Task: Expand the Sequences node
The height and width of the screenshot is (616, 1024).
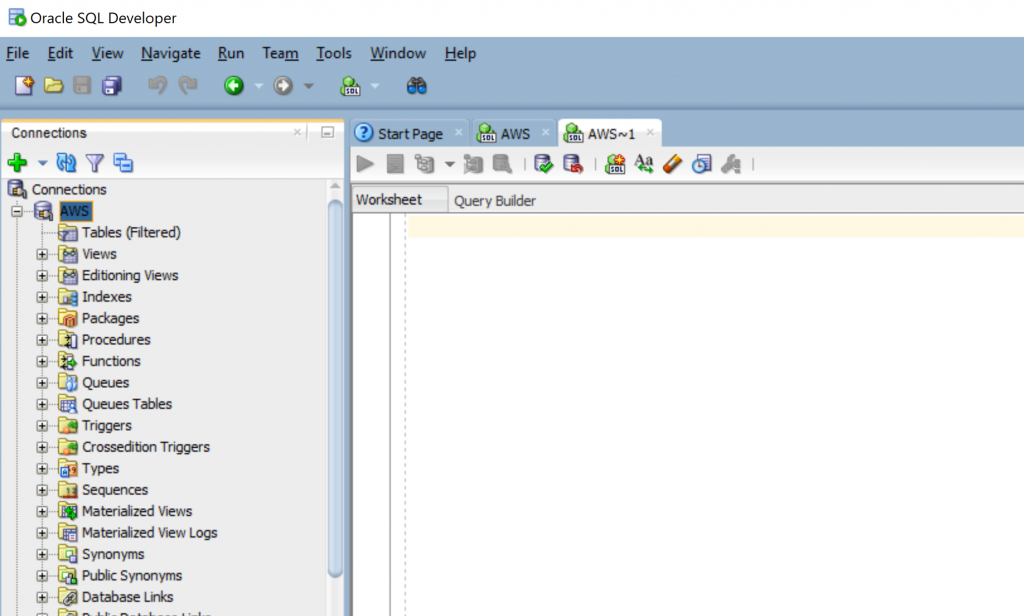Action: click(42, 490)
